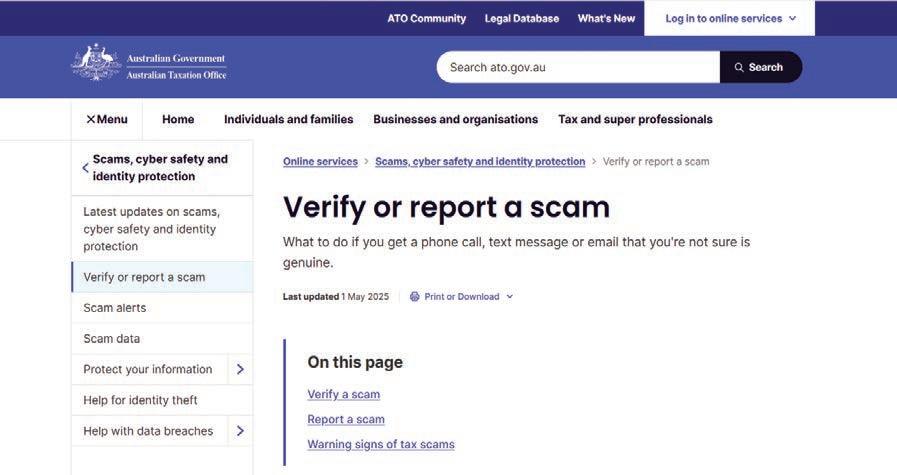Open Businesses and organisations menu
Screen dimensions: 897x475
click(x=455, y=119)
